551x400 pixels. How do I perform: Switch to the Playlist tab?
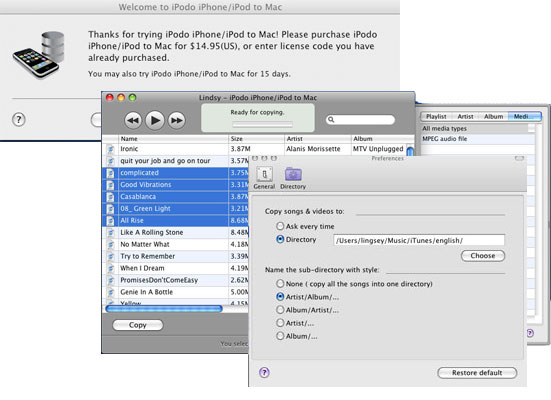(436, 116)
